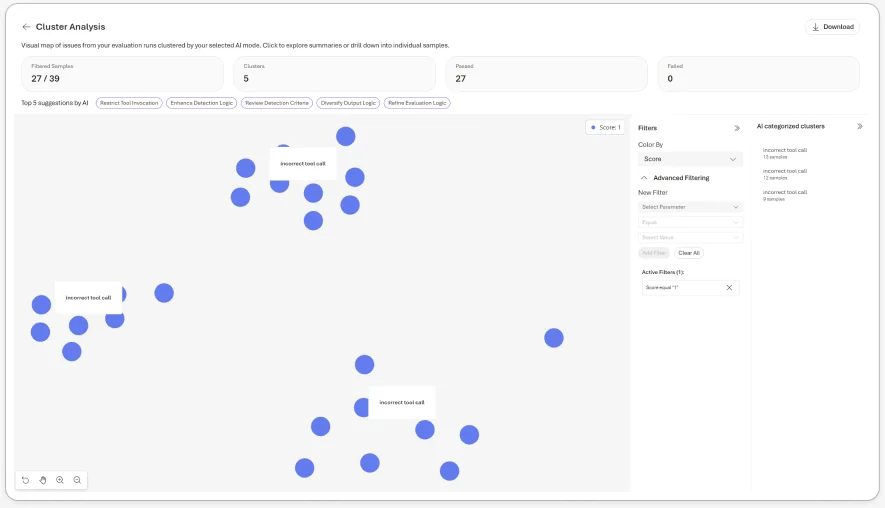The height and width of the screenshot is (508, 885).
Task: Click the Passed 27 card
Action: (x=546, y=73)
